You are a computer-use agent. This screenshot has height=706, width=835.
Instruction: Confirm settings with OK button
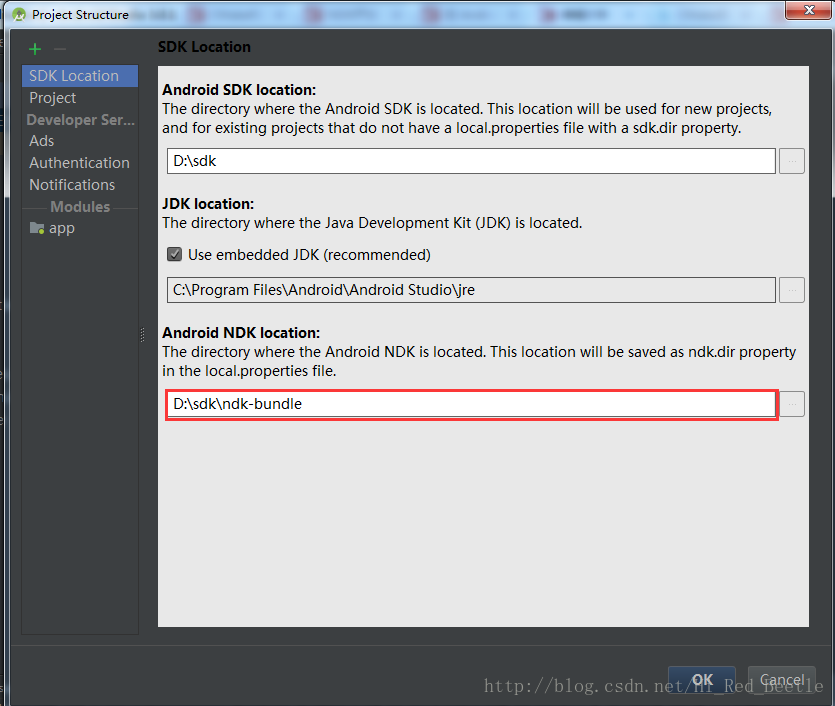pyautogui.click(x=702, y=680)
